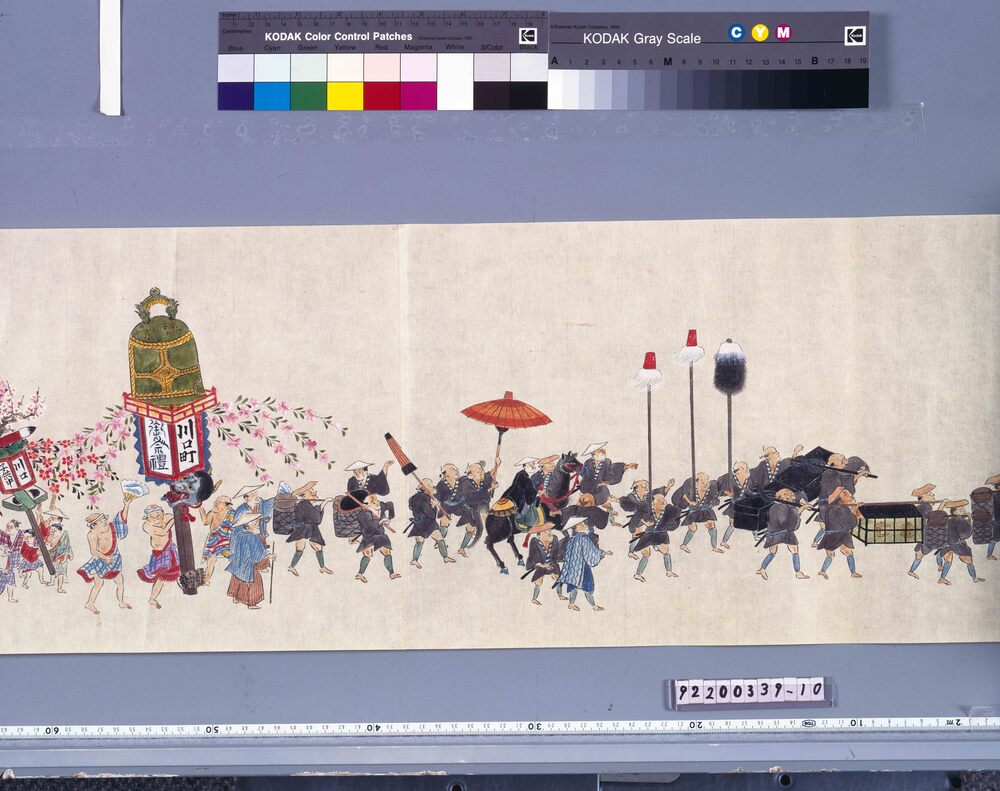1000x791 pixels.
Task: Click the cyan patch on the color chart
Action: 272,96
